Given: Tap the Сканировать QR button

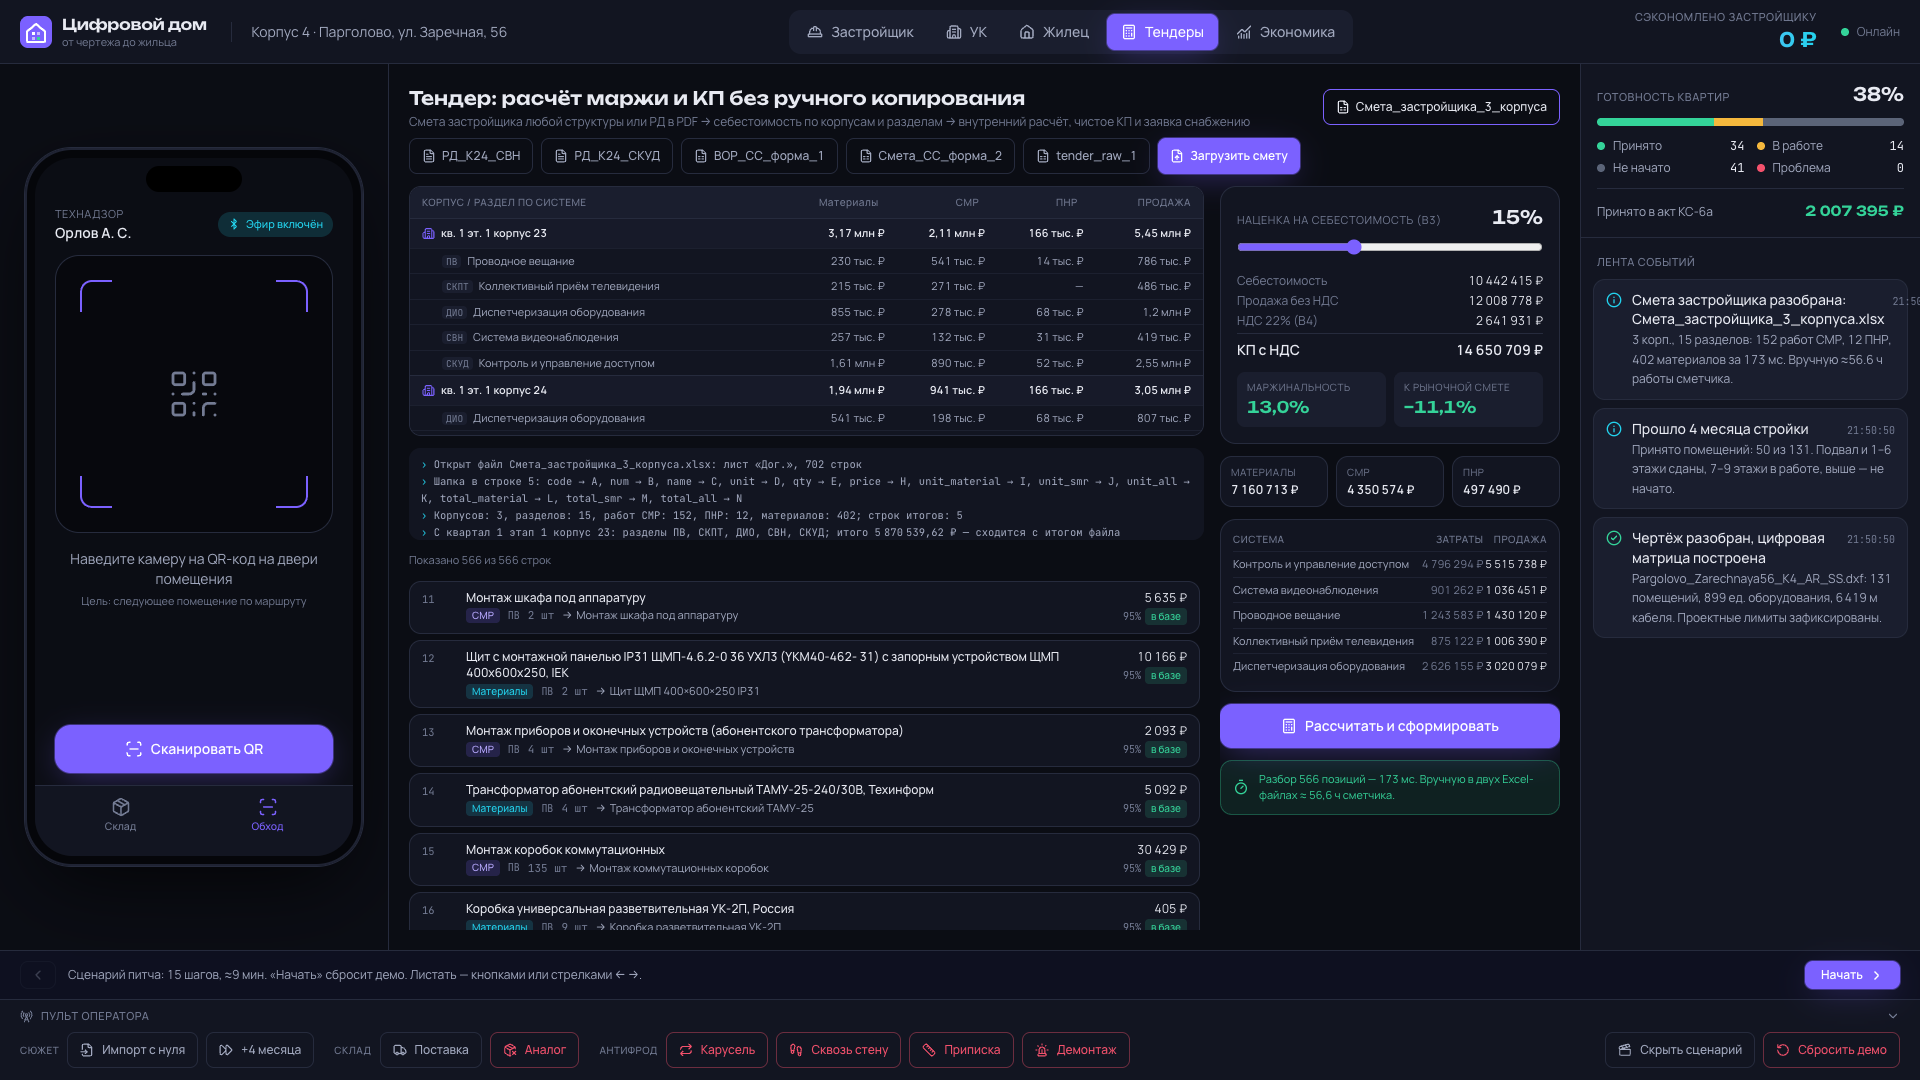Looking at the screenshot, I should 194,749.
